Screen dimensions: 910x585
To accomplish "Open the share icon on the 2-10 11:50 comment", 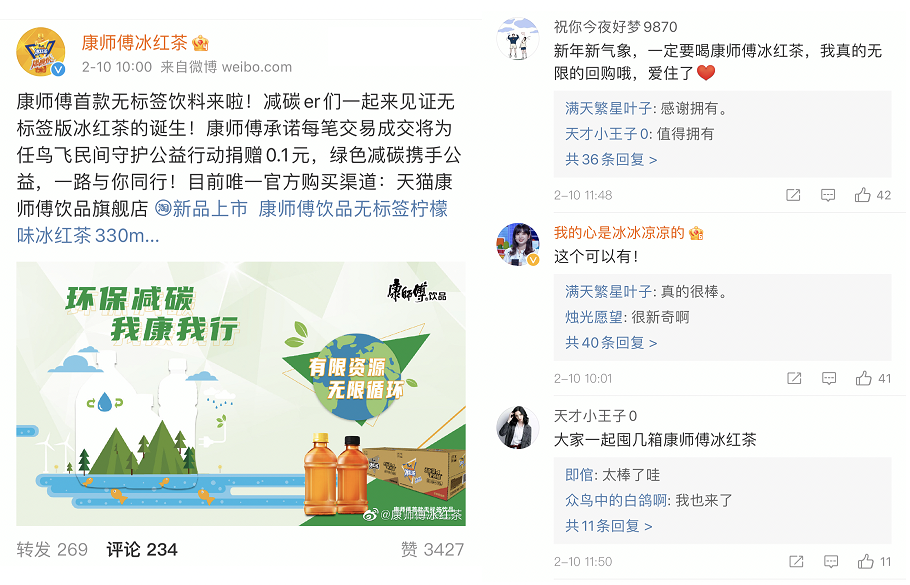I will pos(796,561).
